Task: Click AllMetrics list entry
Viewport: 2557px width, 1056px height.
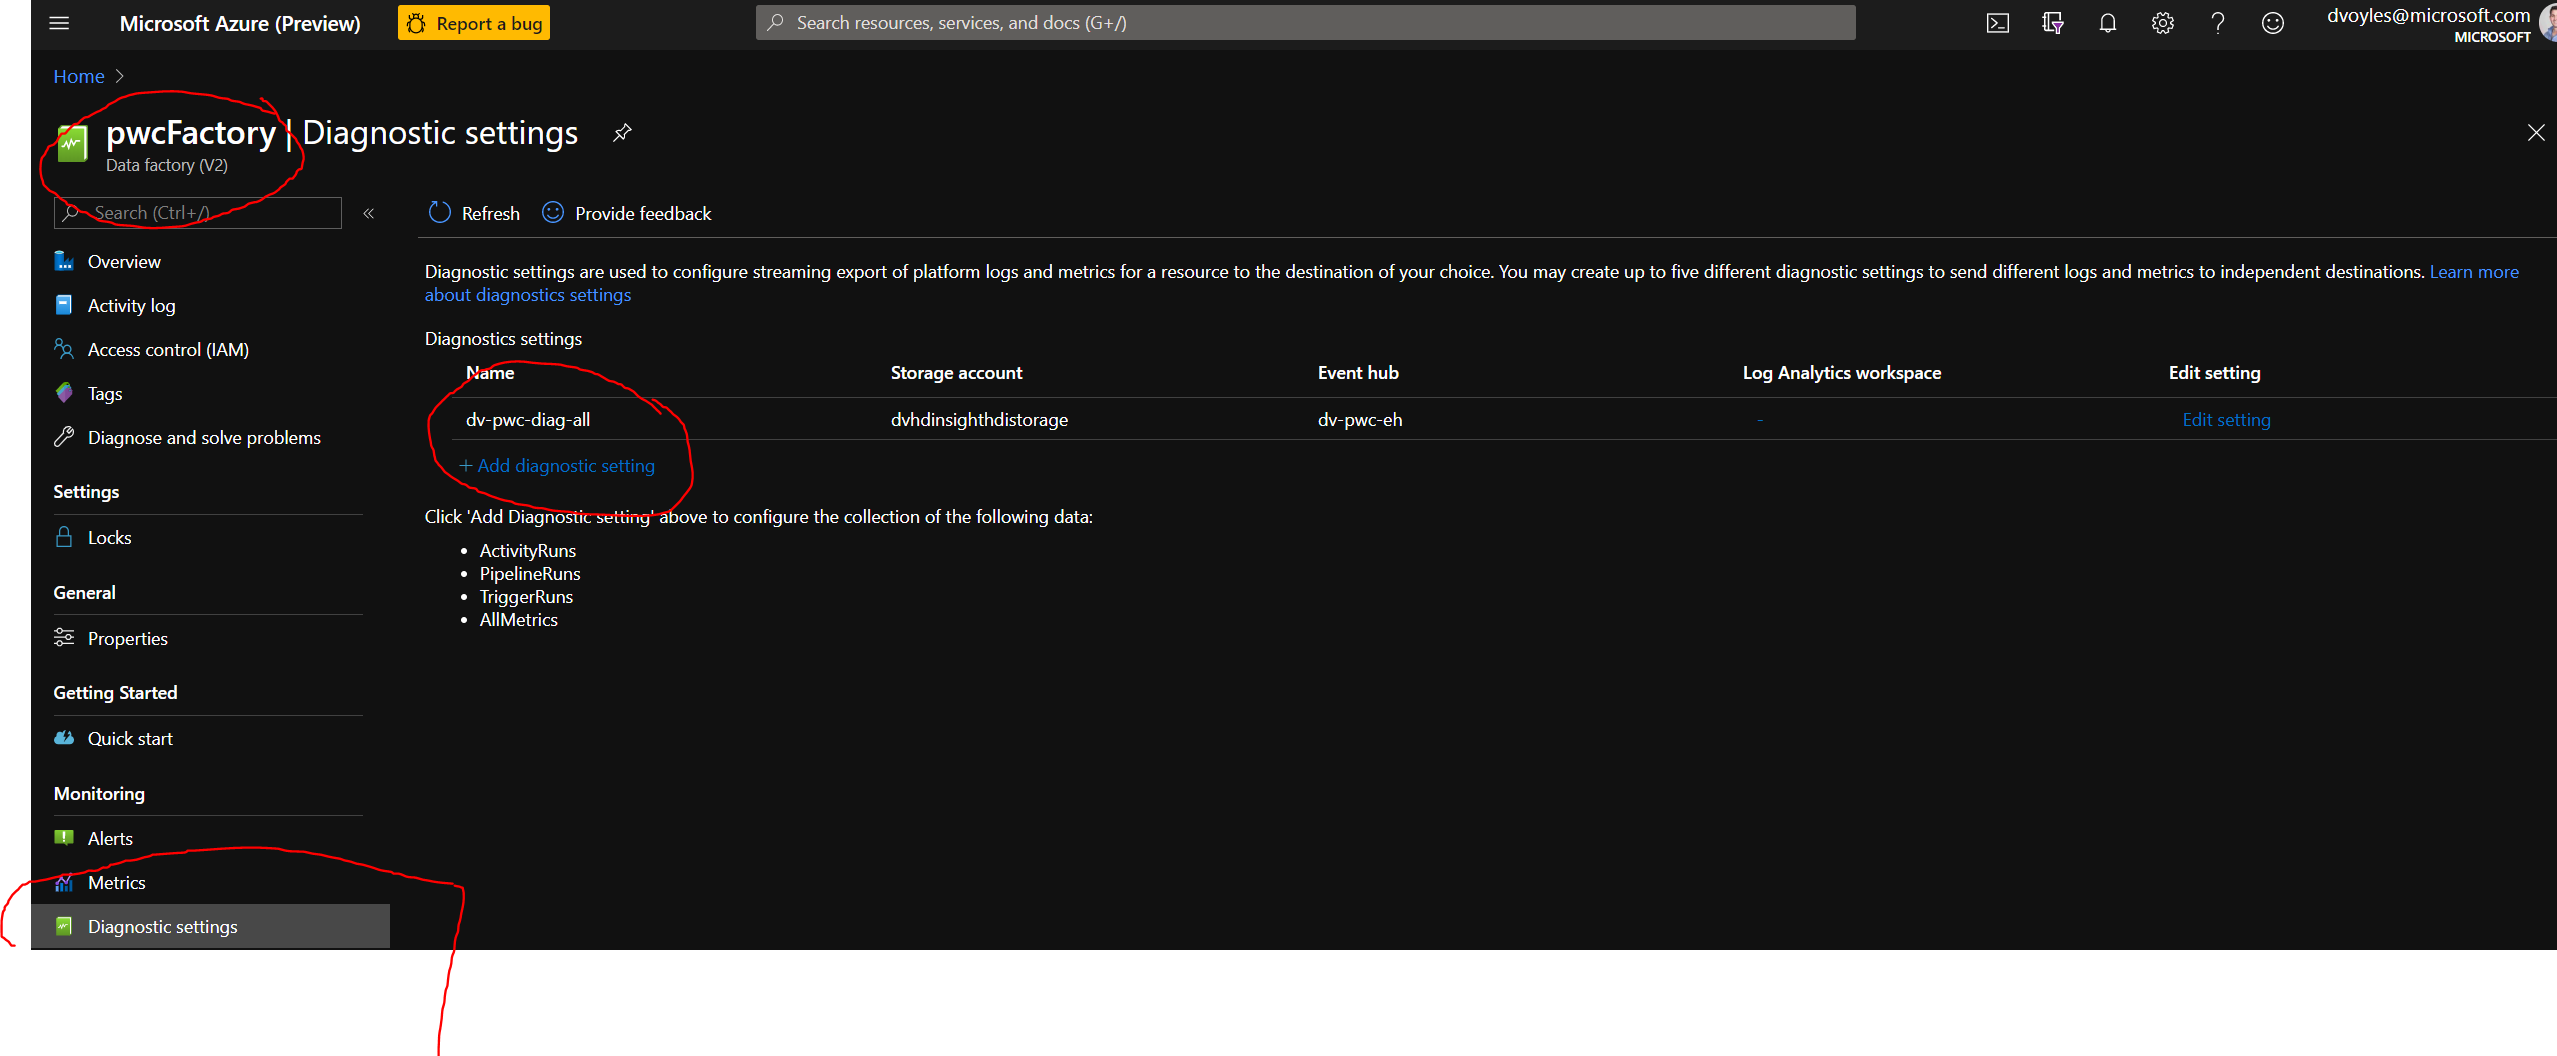Action: click(519, 620)
